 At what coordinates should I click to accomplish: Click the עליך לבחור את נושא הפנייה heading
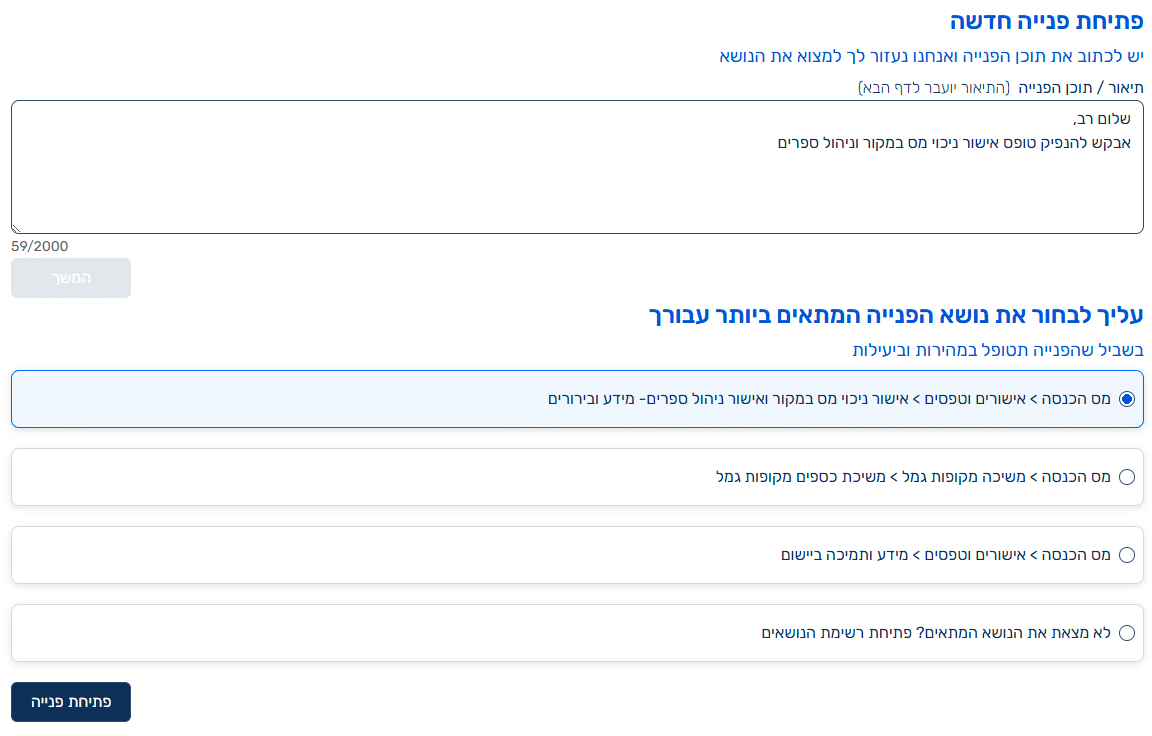point(896,316)
